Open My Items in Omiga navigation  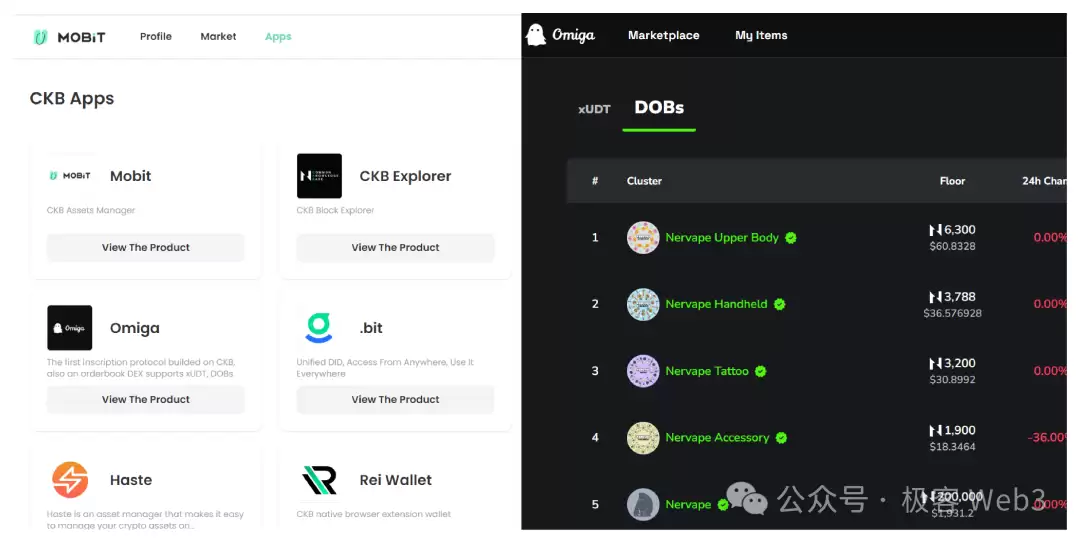coord(761,35)
